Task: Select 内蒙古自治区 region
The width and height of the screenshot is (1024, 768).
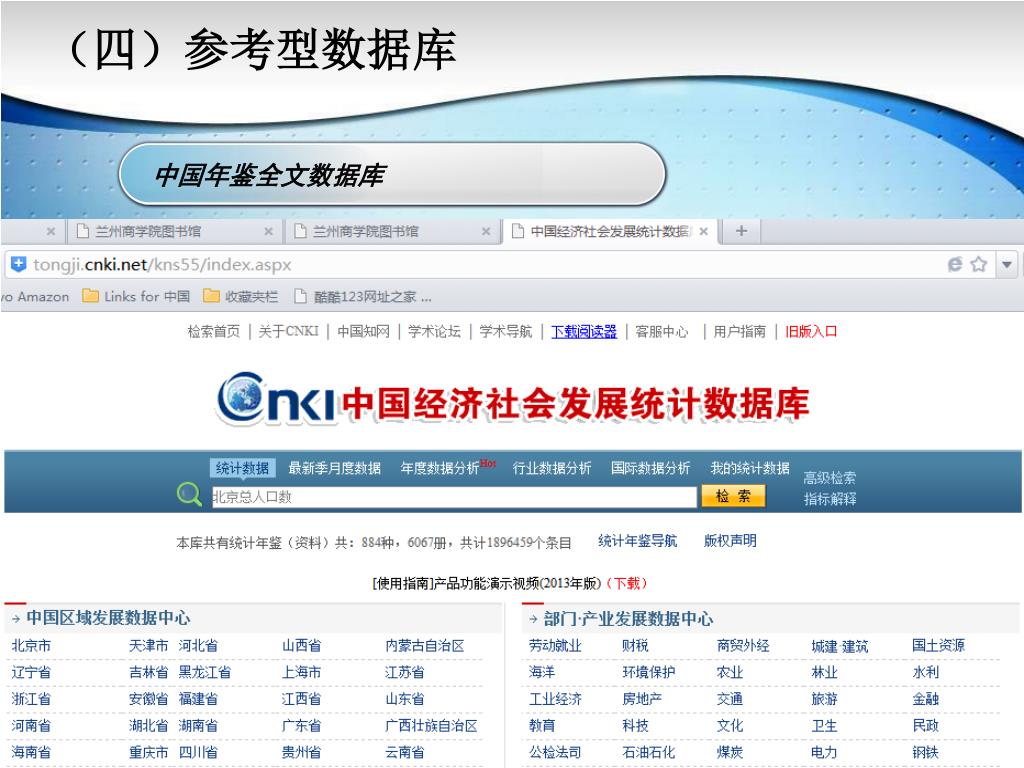Action: tap(424, 646)
